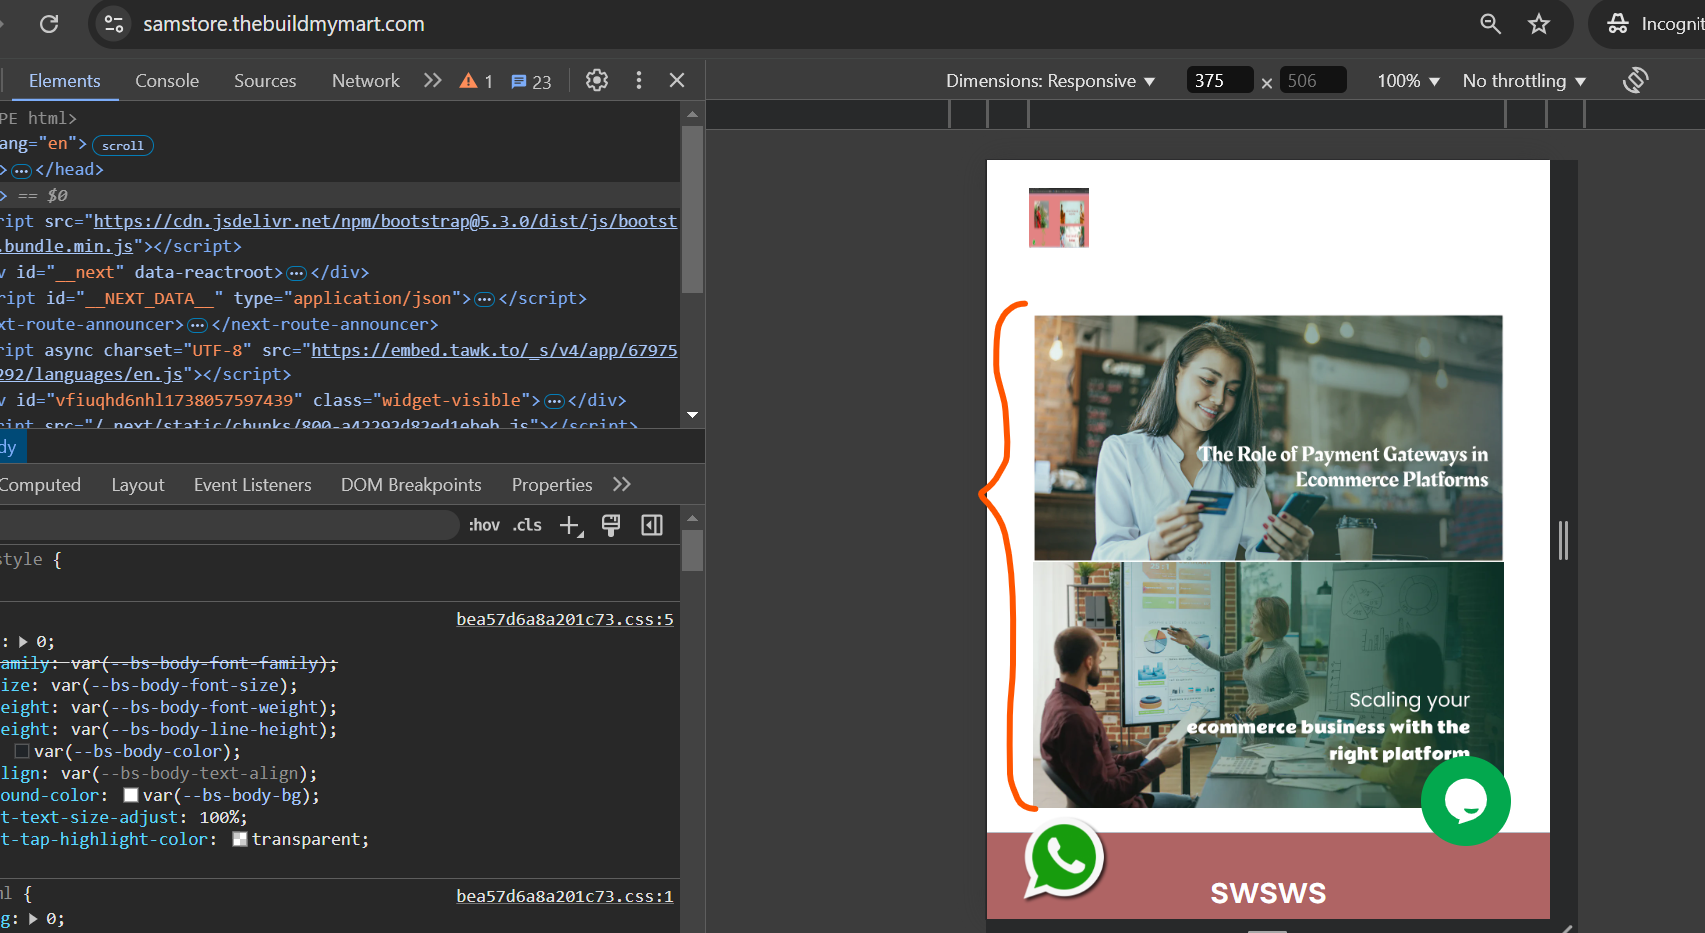Image resolution: width=1705 pixels, height=933 pixels.
Task: Click the Styles filter input field
Action: 228,525
